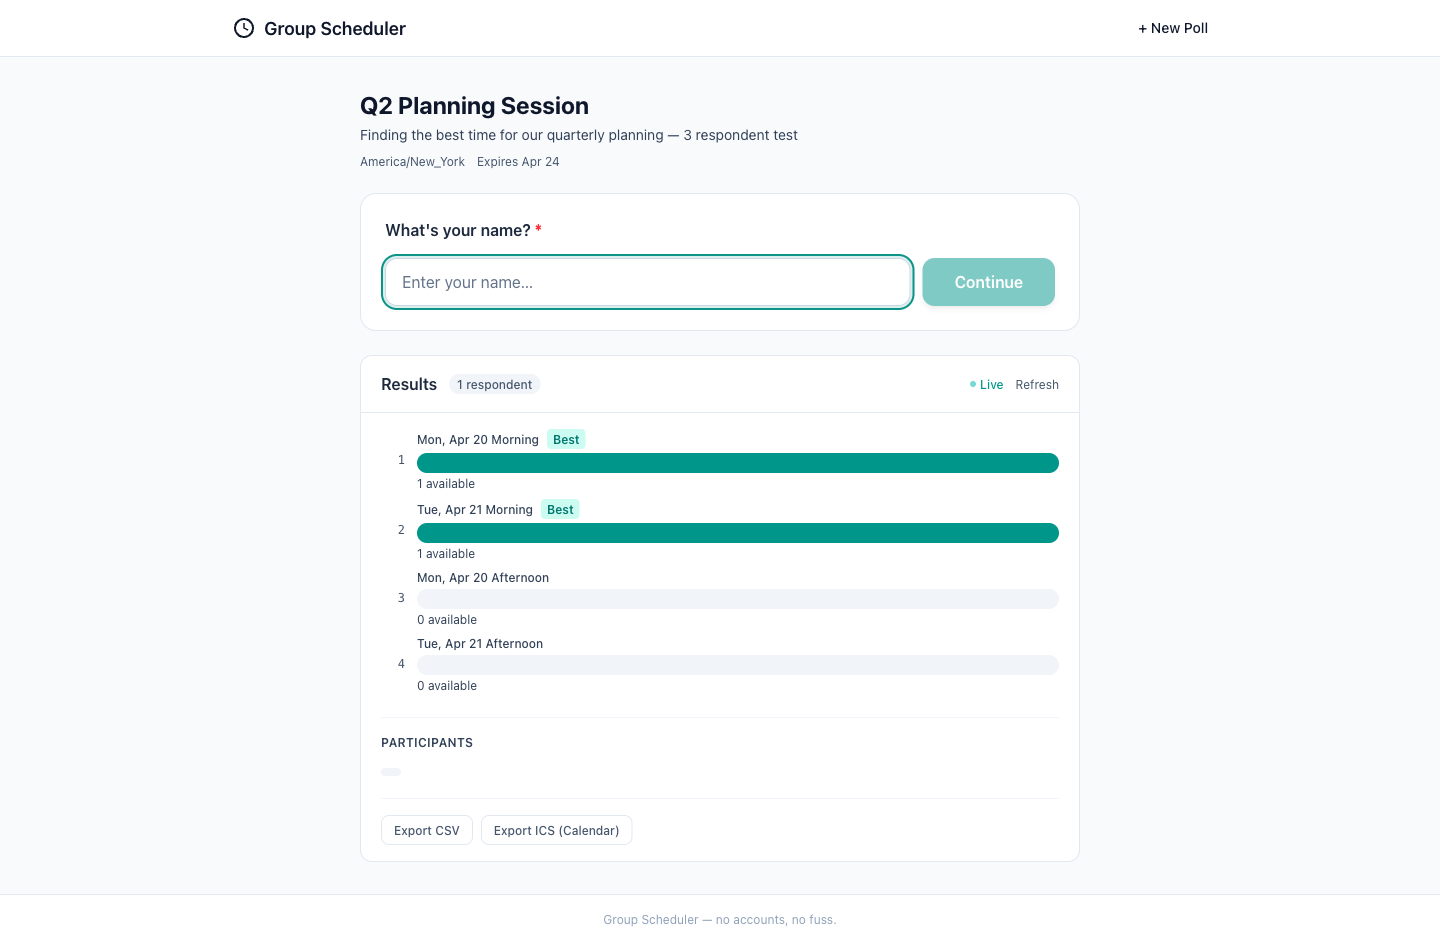Export results as CSV
This screenshot has height=943, width=1440.
[x=427, y=831]
